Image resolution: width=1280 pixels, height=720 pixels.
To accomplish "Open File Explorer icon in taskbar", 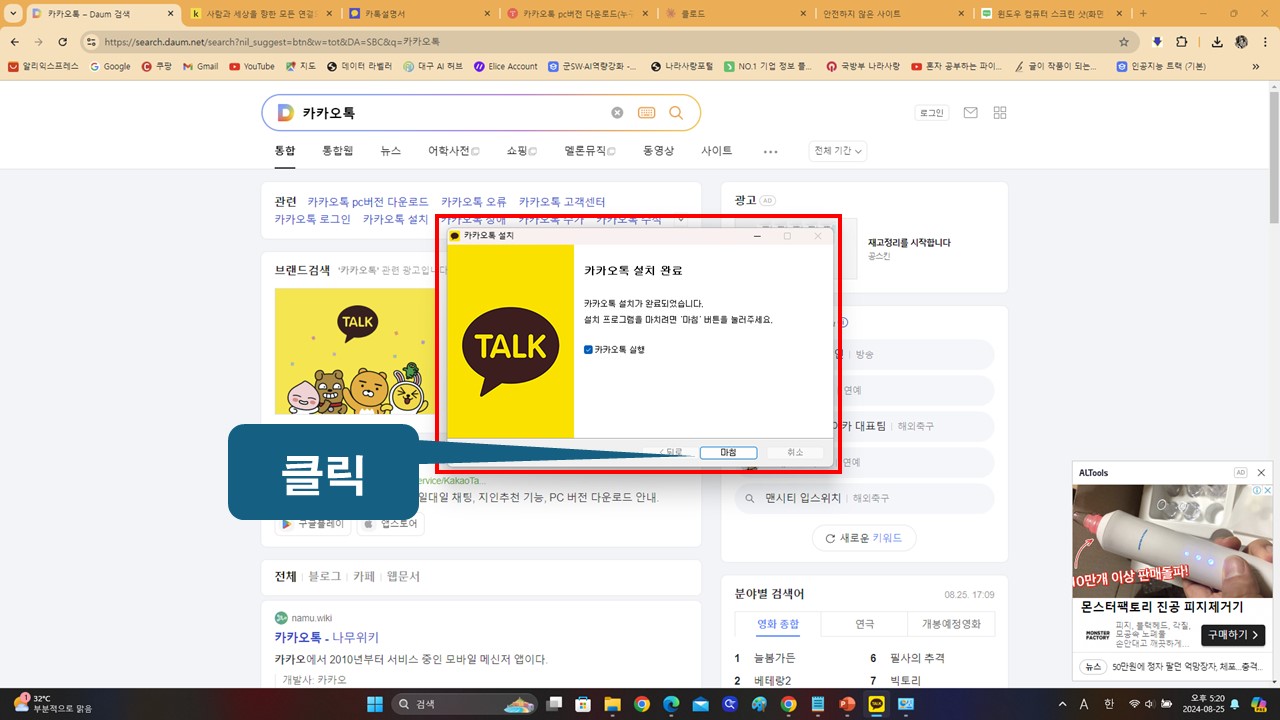I will 612,704.
